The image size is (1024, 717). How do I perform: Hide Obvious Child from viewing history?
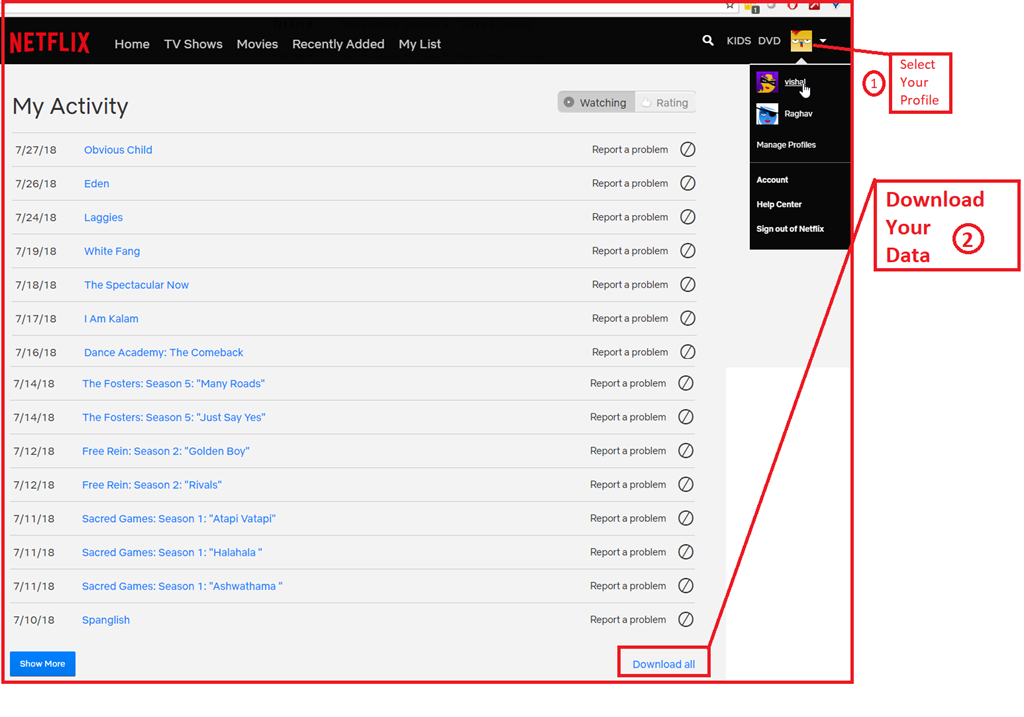[x=688, y=150]
